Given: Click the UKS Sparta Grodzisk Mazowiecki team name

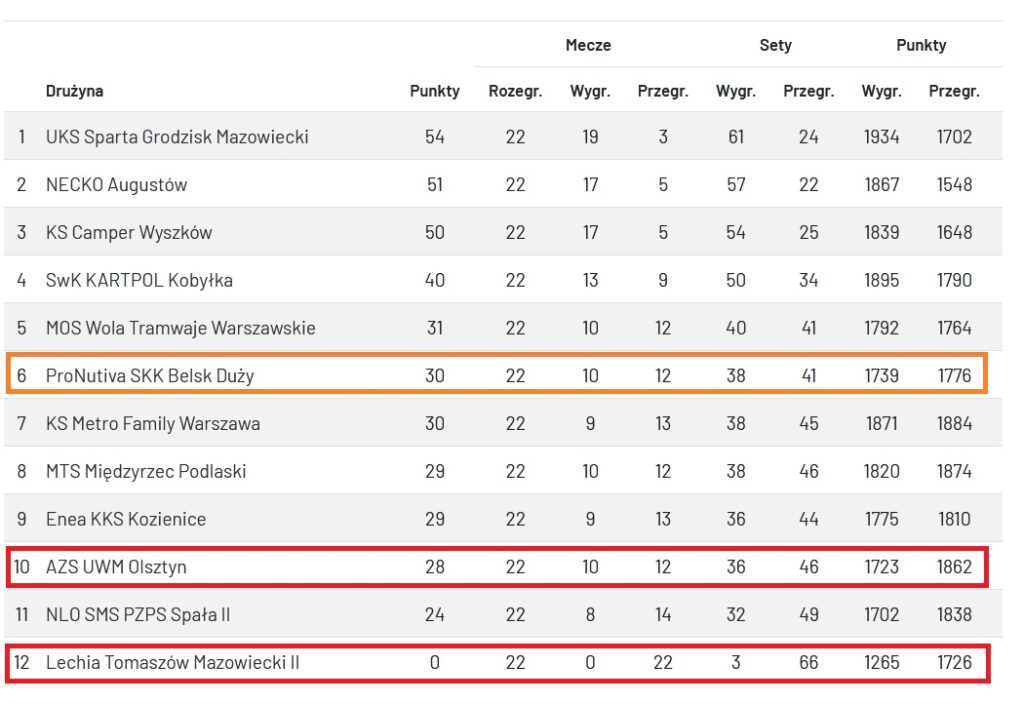Looking at the screenshot, I should [x=177, y=137].
